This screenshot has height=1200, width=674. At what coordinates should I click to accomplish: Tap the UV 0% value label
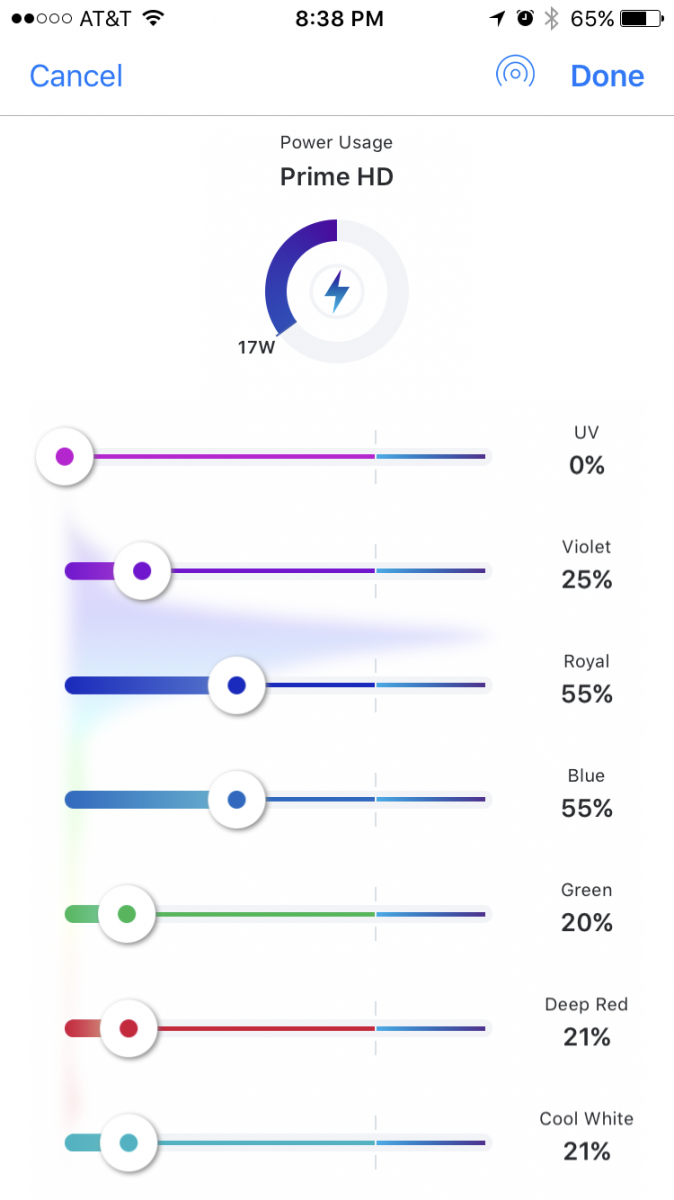pos(587,465)
